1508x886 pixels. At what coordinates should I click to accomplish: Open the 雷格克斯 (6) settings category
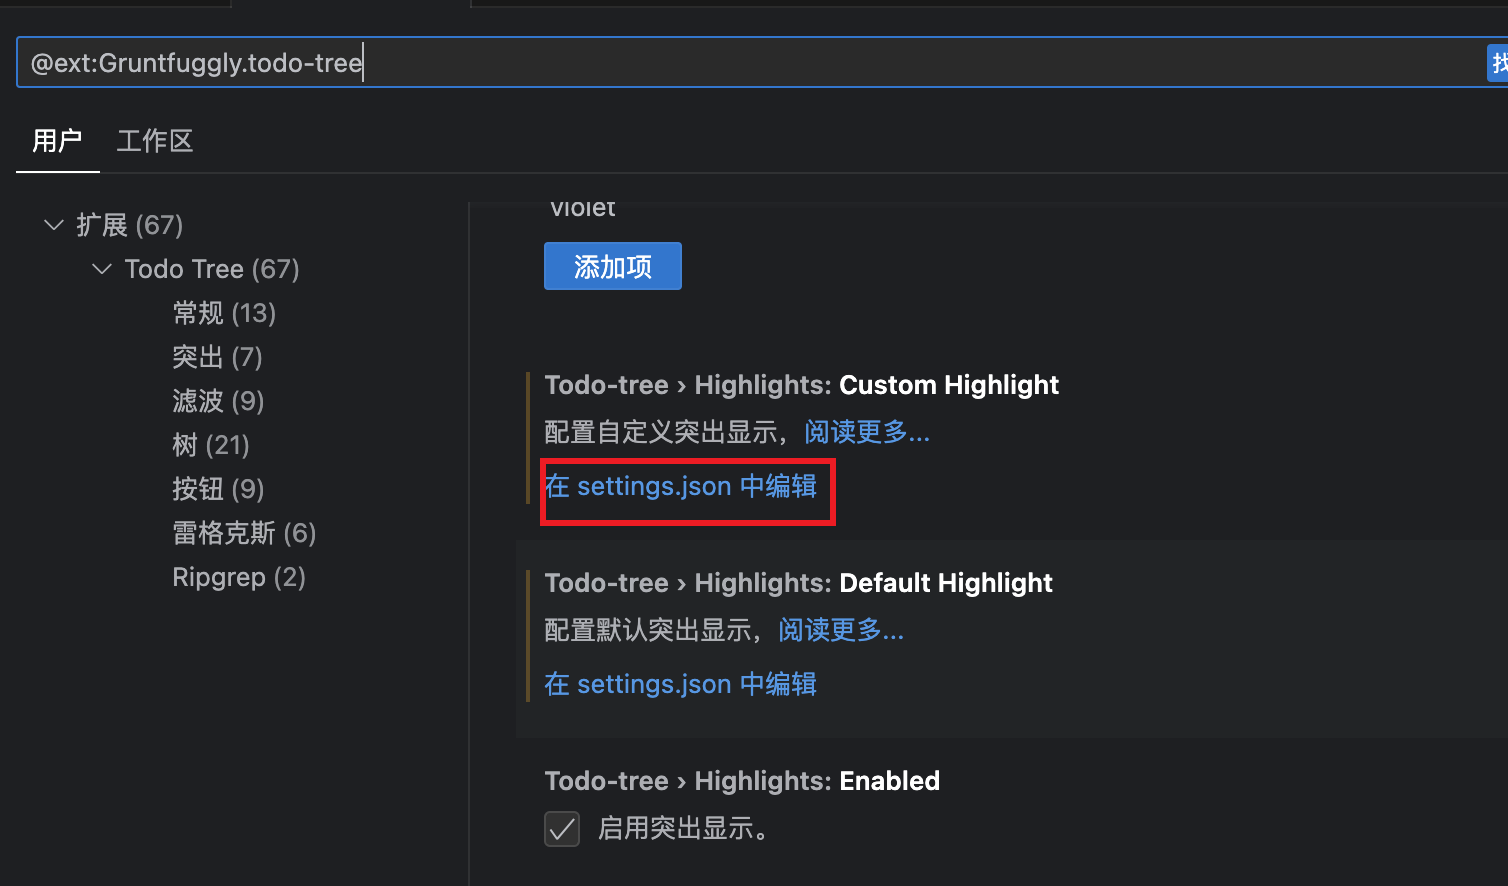243,532
